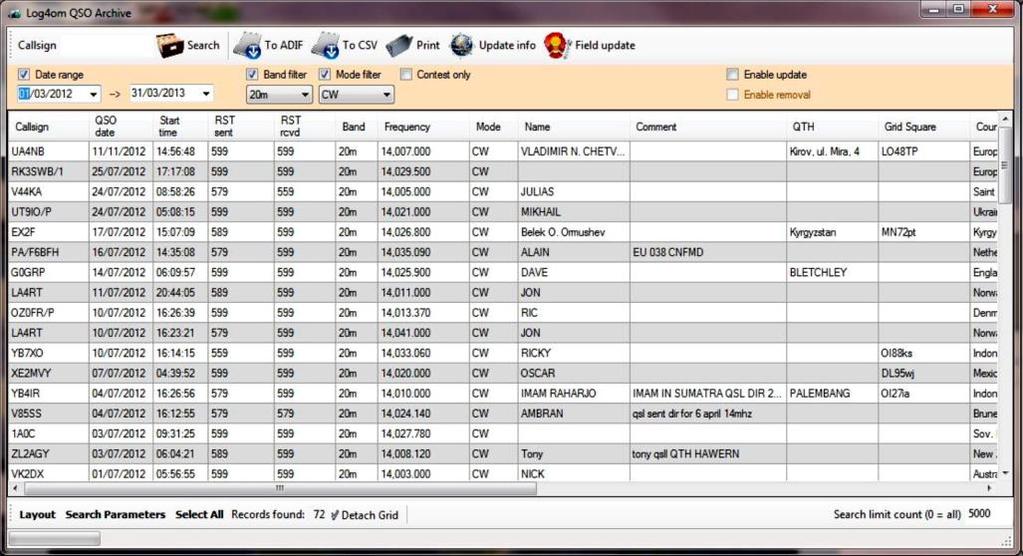Click the EU 038 CNFMD comment cell
The width and height of the screenshot is (1023, 556).
(x=709, y=252)
